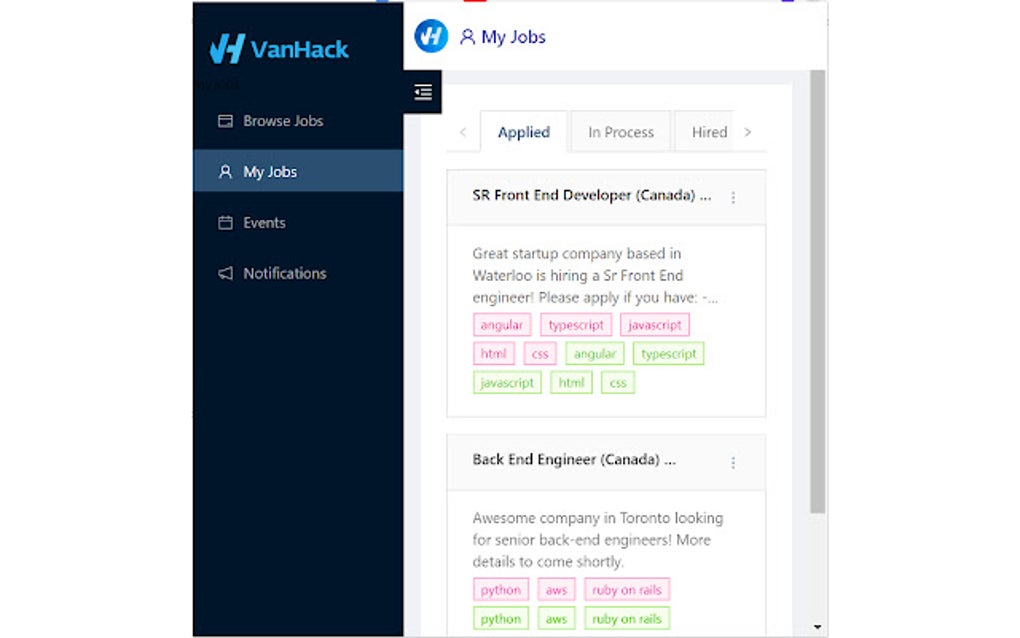
Task: Select the Browse Jobs sidebar icon
Action: click(226, 120)
